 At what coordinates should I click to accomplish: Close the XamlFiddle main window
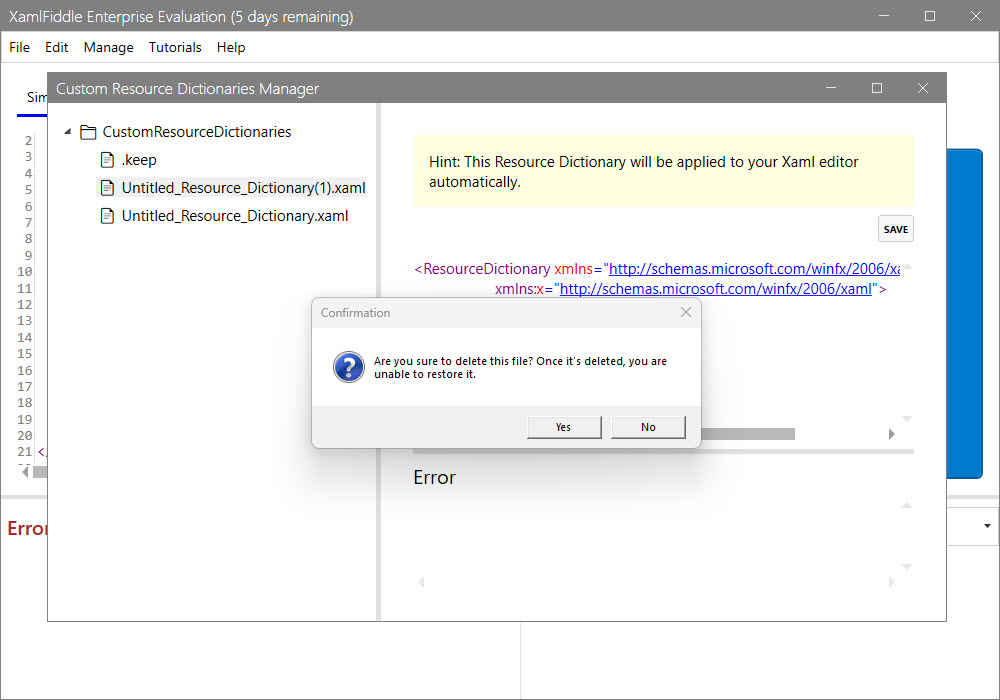coord(976,16)
